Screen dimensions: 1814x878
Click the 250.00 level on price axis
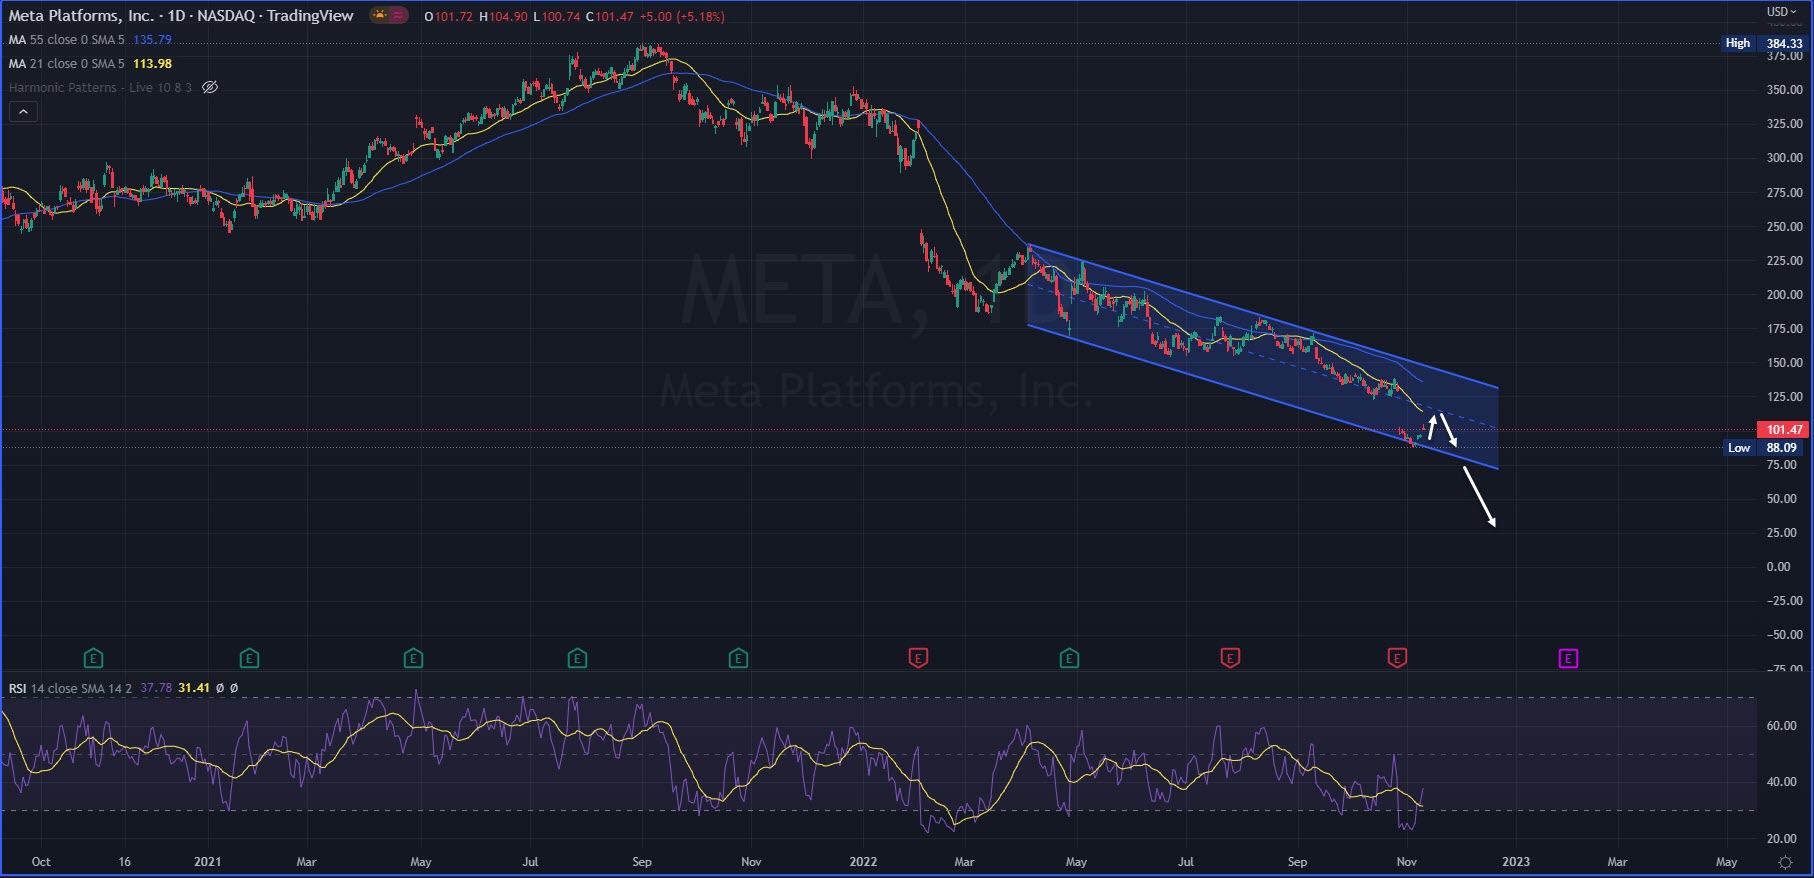click(1784, 227)
